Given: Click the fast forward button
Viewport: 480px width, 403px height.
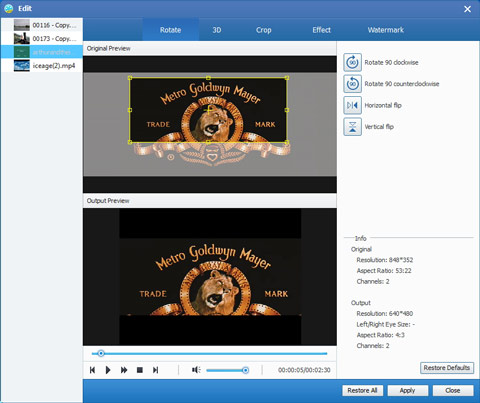Looking at the screenshot, I should (x=124, y=370).
